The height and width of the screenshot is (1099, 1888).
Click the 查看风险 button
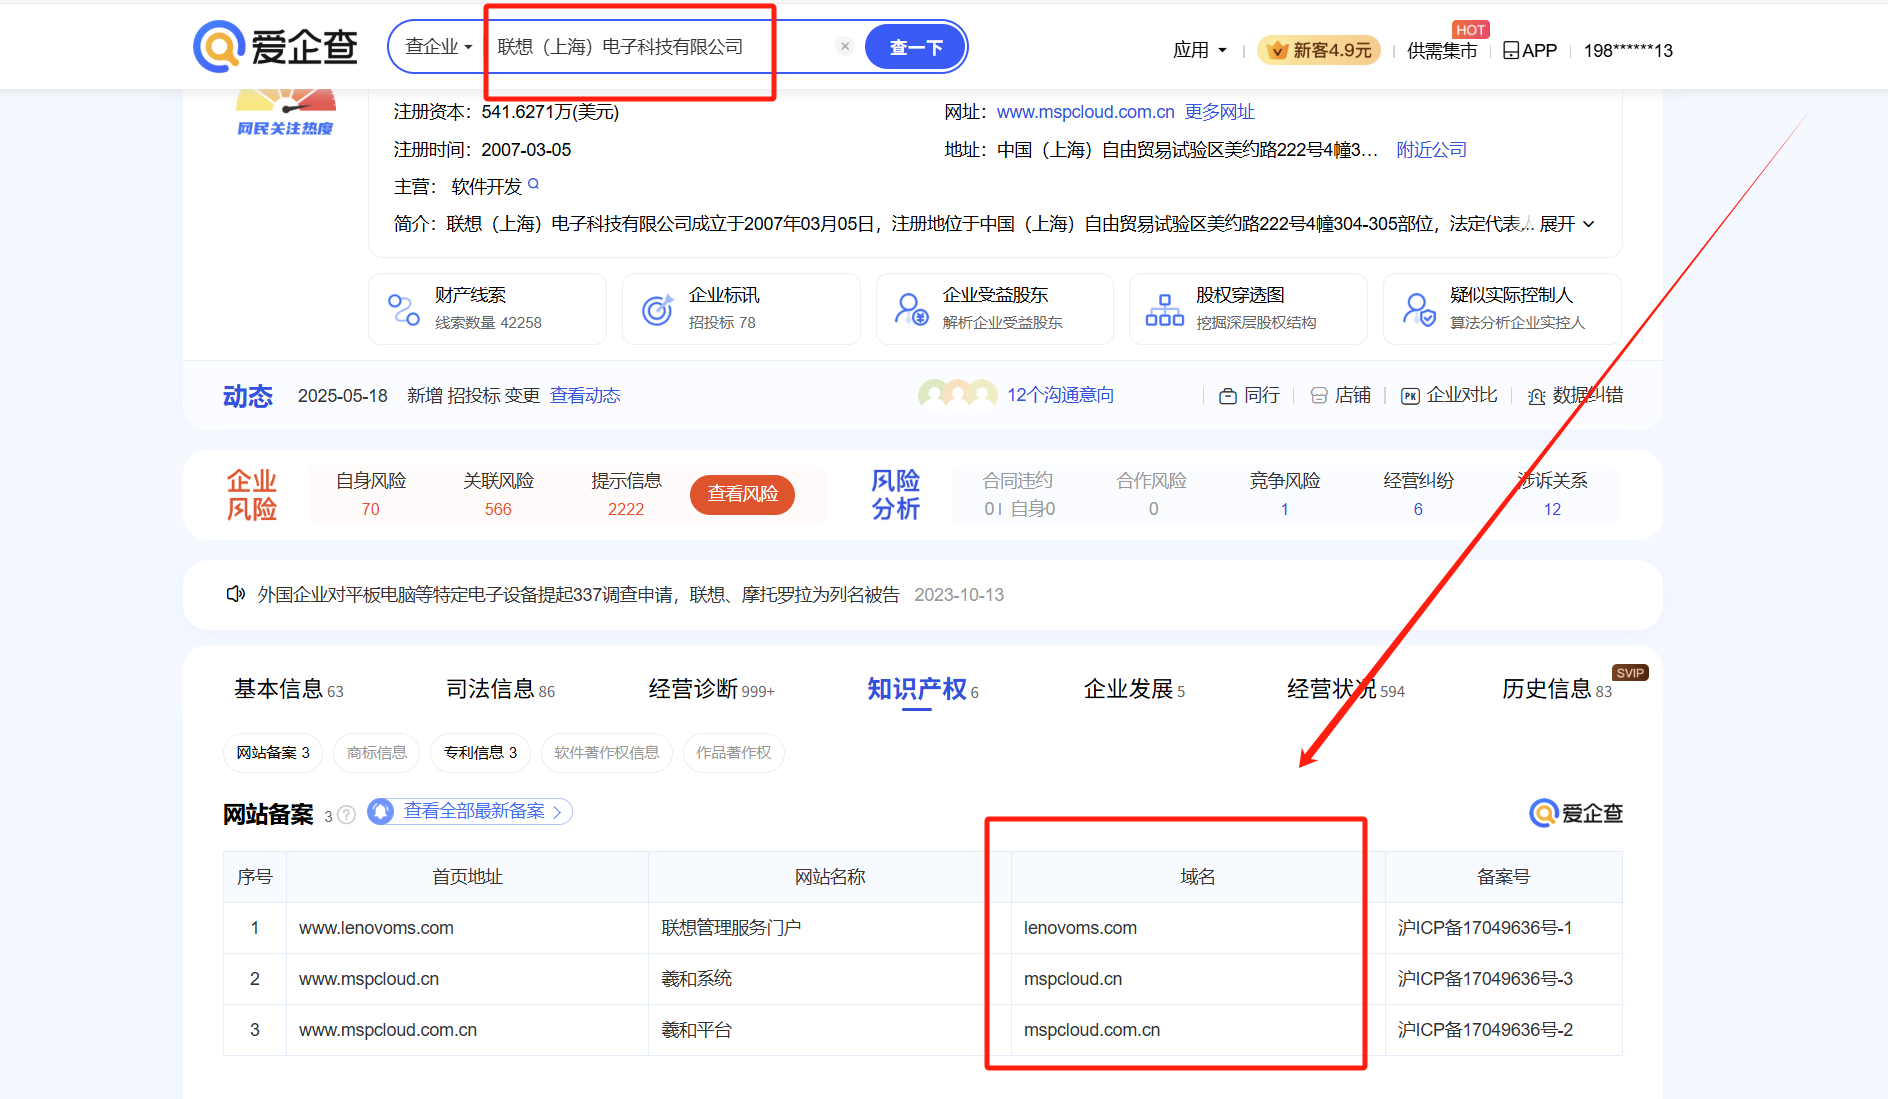coord(742,494)
